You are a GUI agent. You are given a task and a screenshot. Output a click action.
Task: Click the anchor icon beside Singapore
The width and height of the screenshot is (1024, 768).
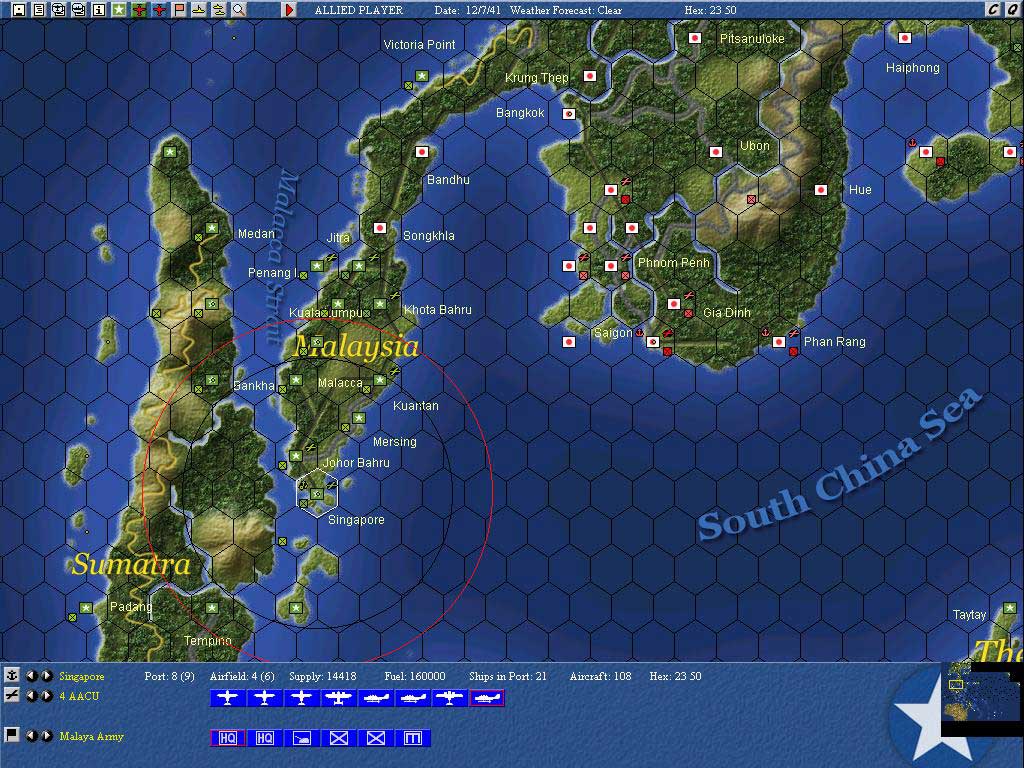coord(11,675)
